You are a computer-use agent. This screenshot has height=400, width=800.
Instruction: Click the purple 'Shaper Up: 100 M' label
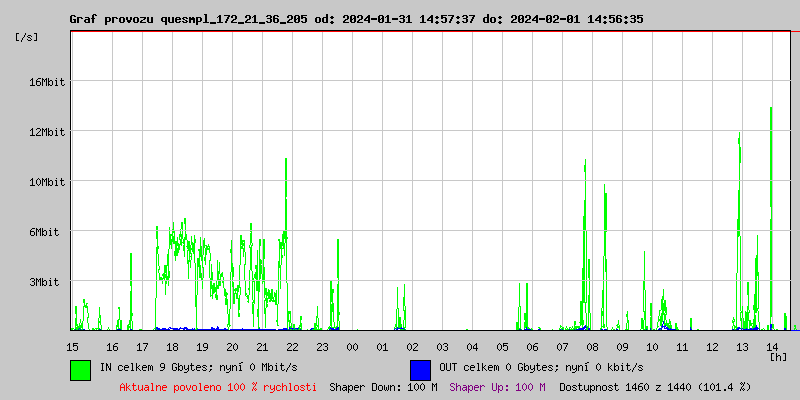[x=497, y=386]
